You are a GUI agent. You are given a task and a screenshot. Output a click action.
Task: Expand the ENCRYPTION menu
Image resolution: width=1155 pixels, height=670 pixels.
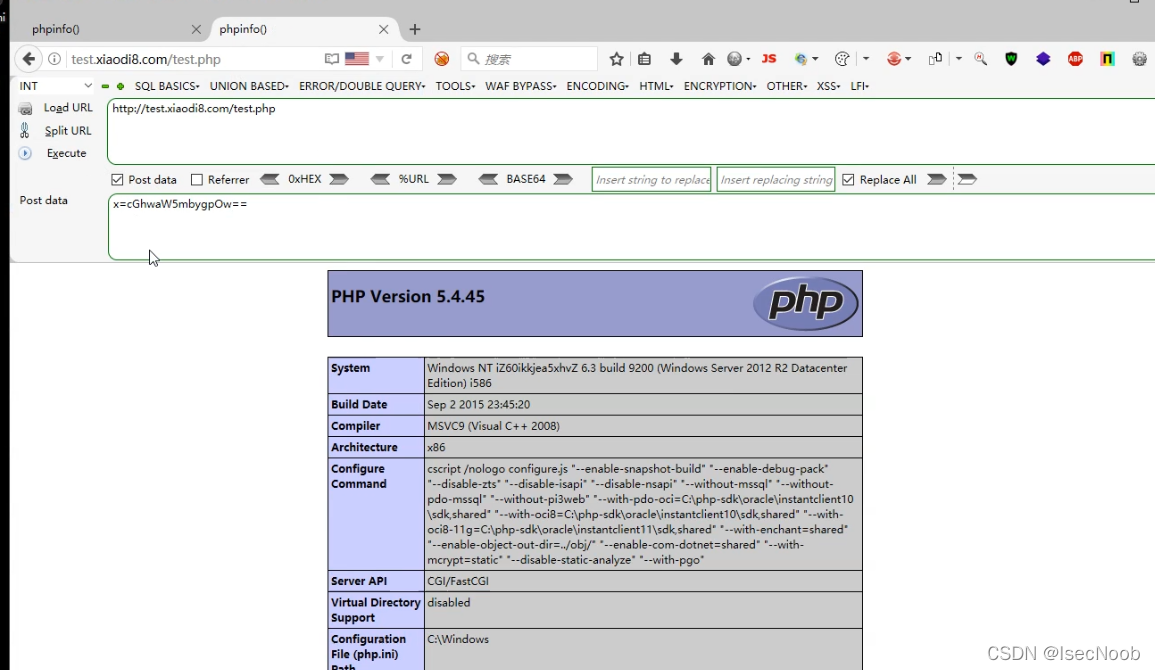[720, 86]
